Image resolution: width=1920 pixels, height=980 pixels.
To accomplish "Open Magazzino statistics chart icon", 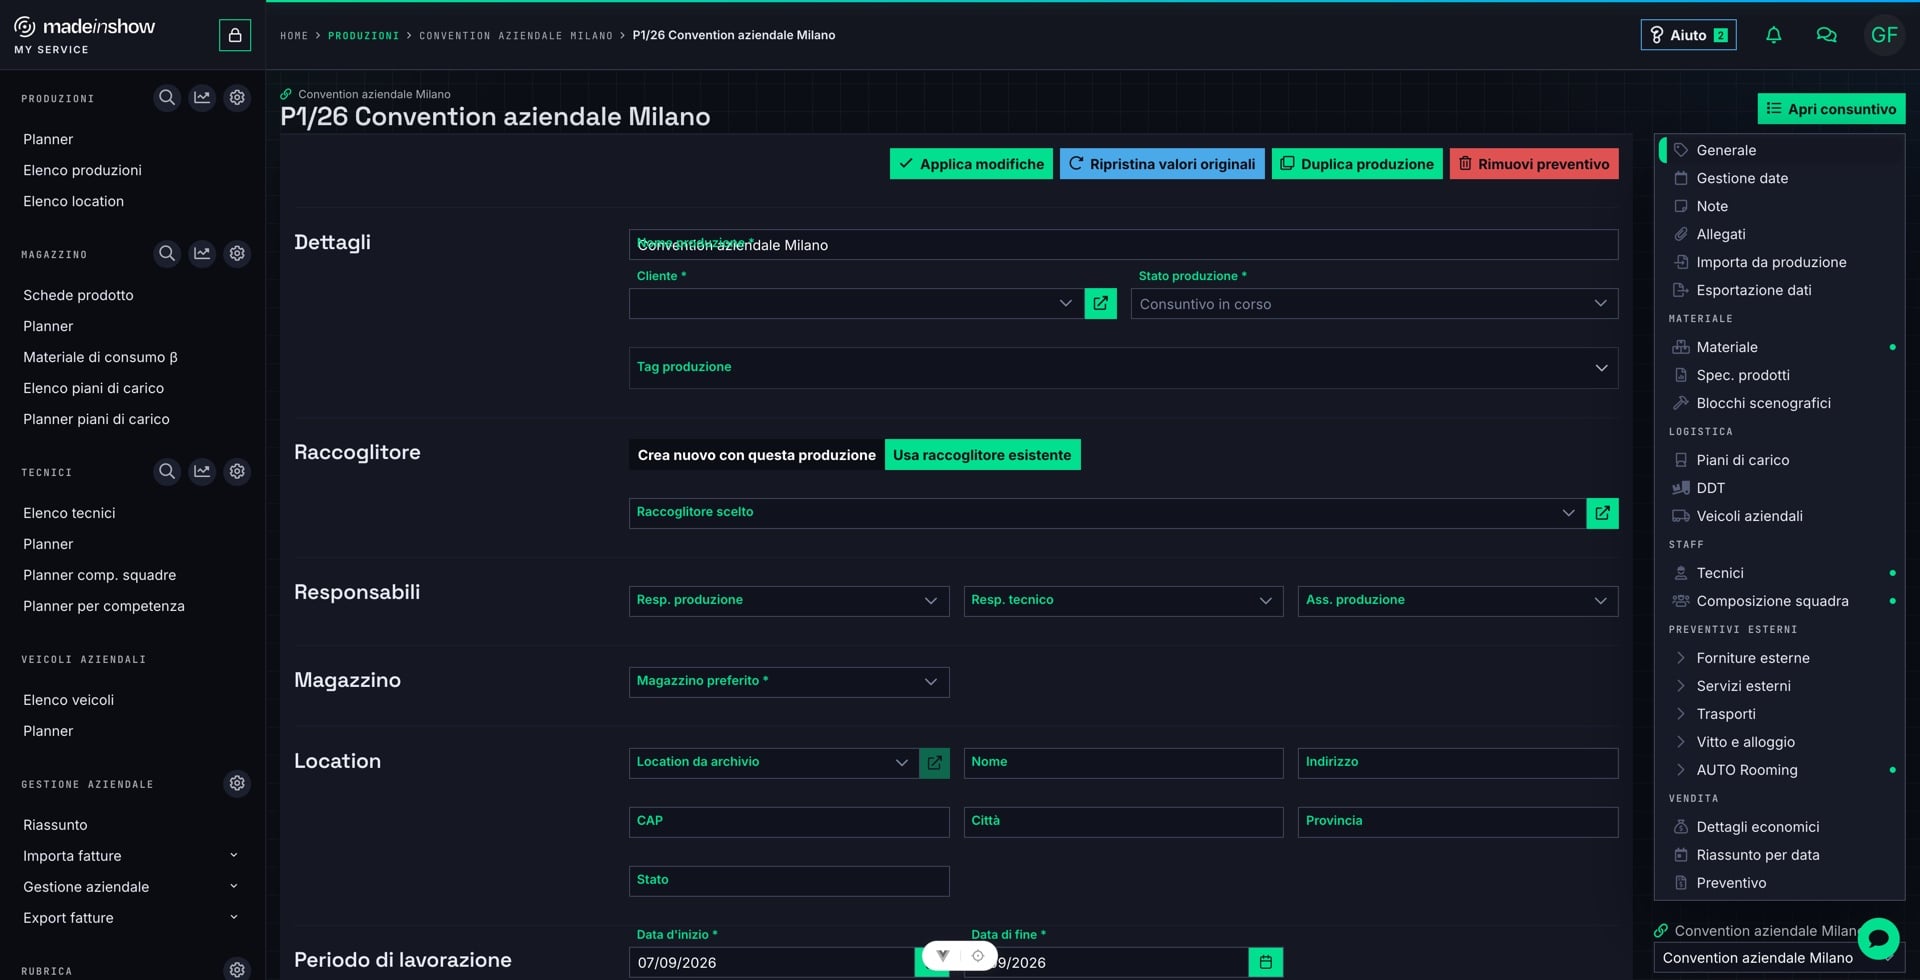I will pyautogui.click(x=202, y=253).
